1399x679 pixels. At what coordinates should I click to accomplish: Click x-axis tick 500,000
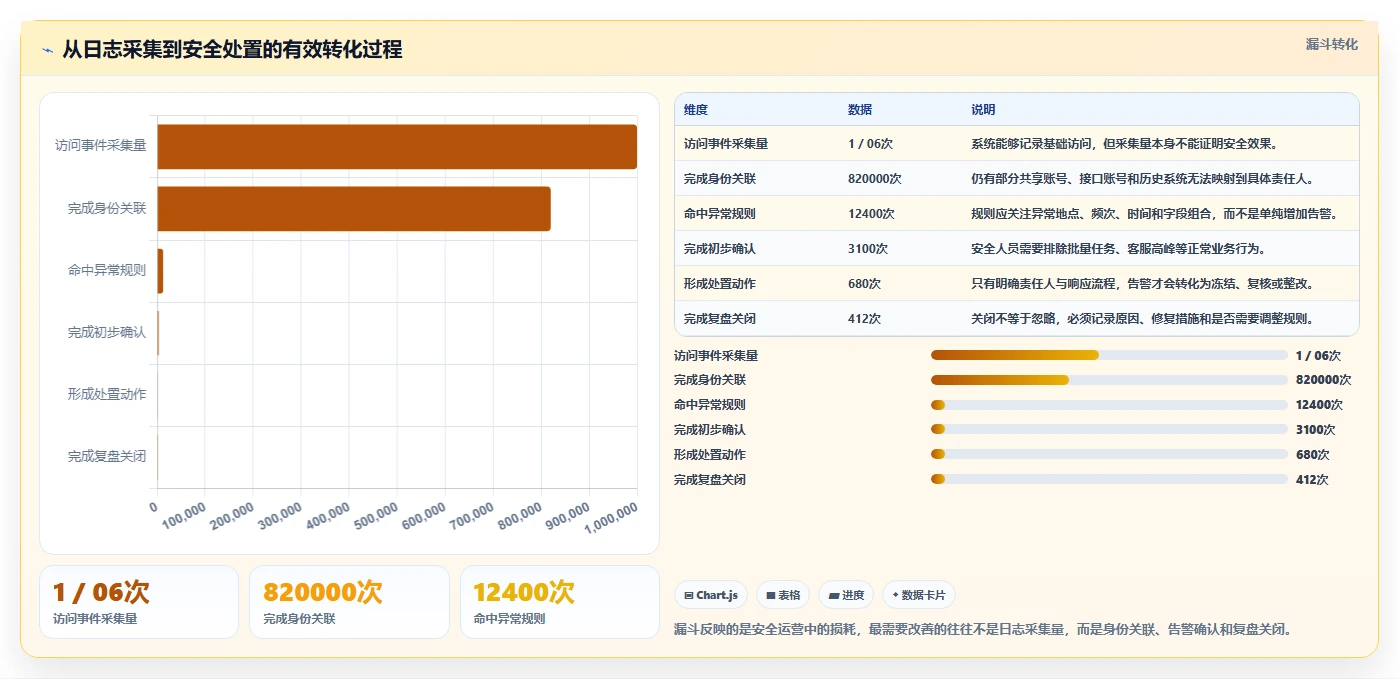coord(375,517)
